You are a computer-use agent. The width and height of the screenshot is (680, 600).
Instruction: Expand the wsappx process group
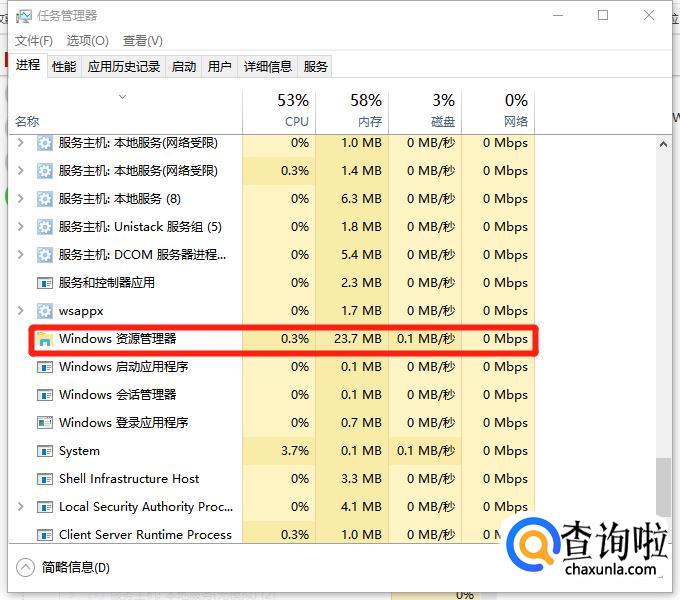click(x=20, y=311)
